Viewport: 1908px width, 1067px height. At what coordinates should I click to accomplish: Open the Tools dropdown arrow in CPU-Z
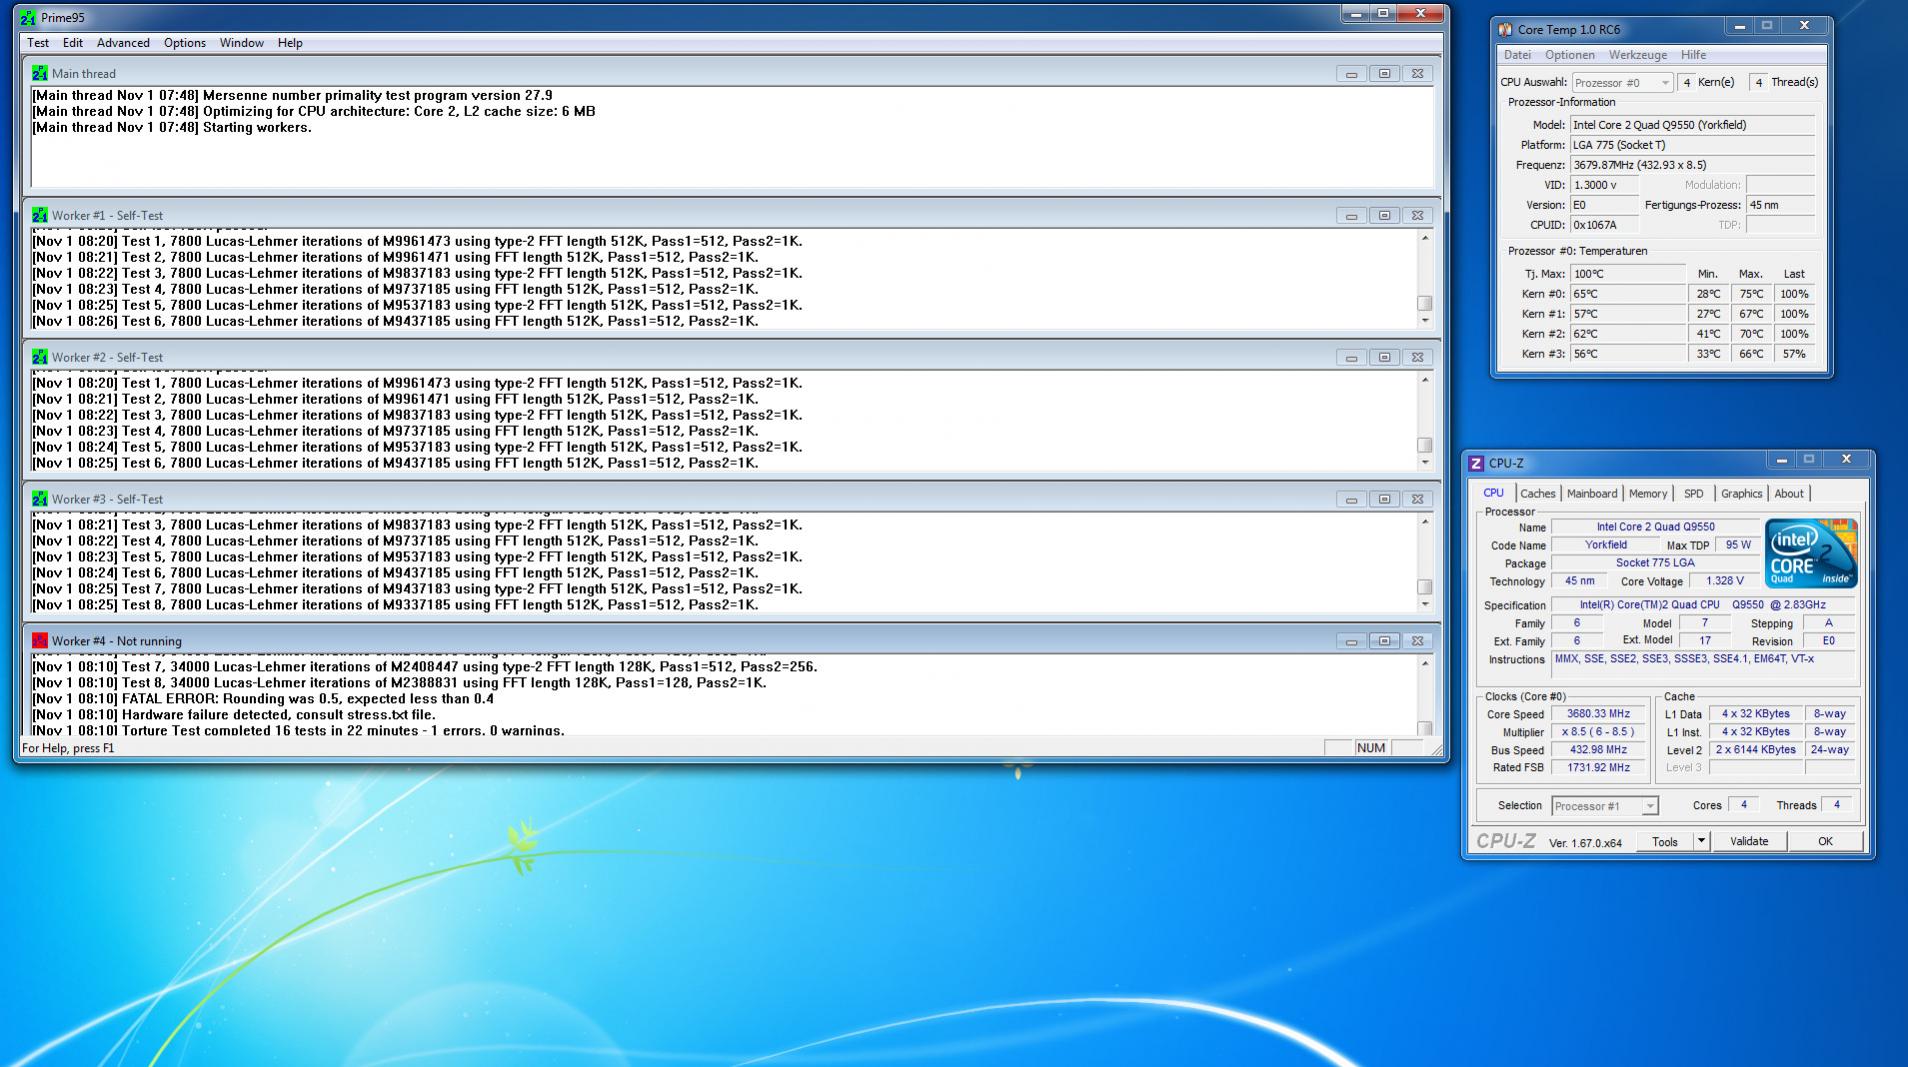tap(1701, 841)
